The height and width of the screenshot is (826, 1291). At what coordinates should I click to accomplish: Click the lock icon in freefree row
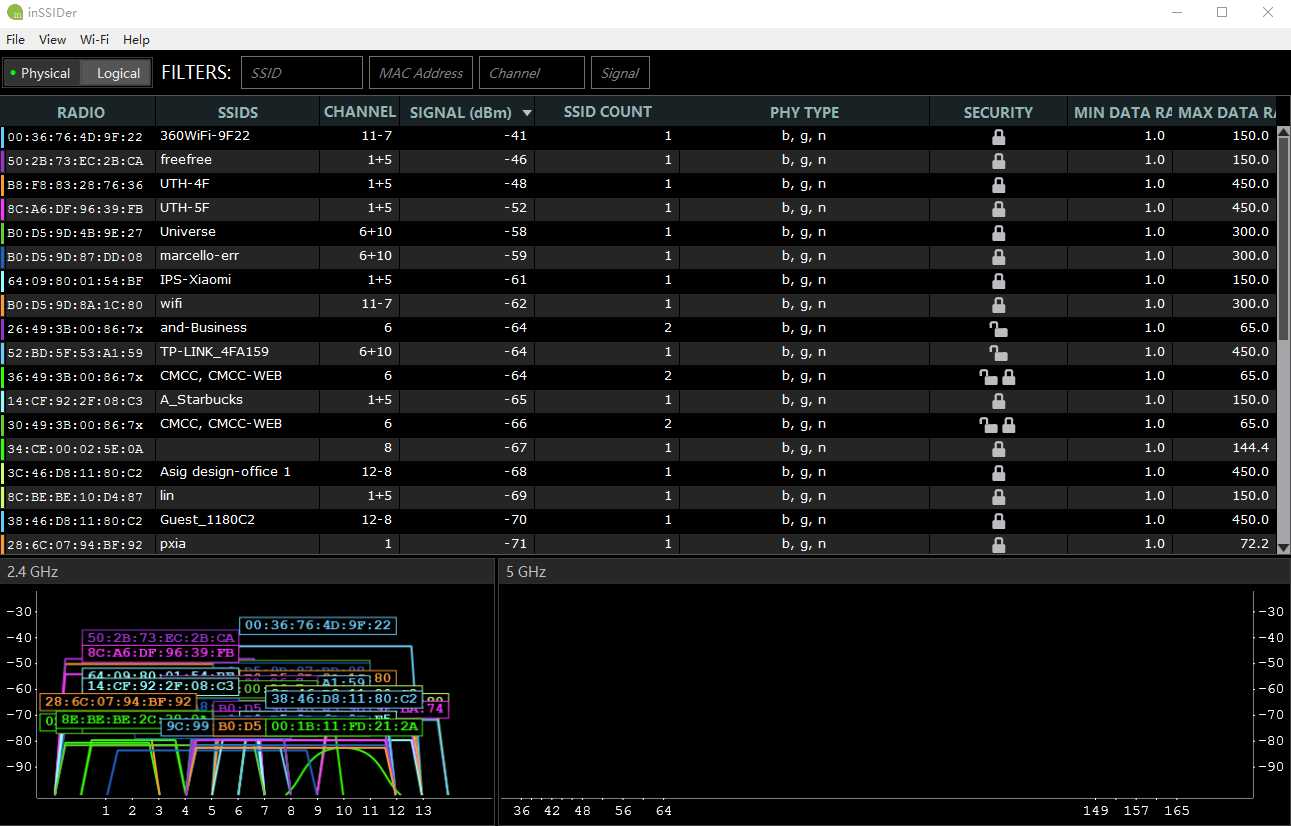(998, 160)
